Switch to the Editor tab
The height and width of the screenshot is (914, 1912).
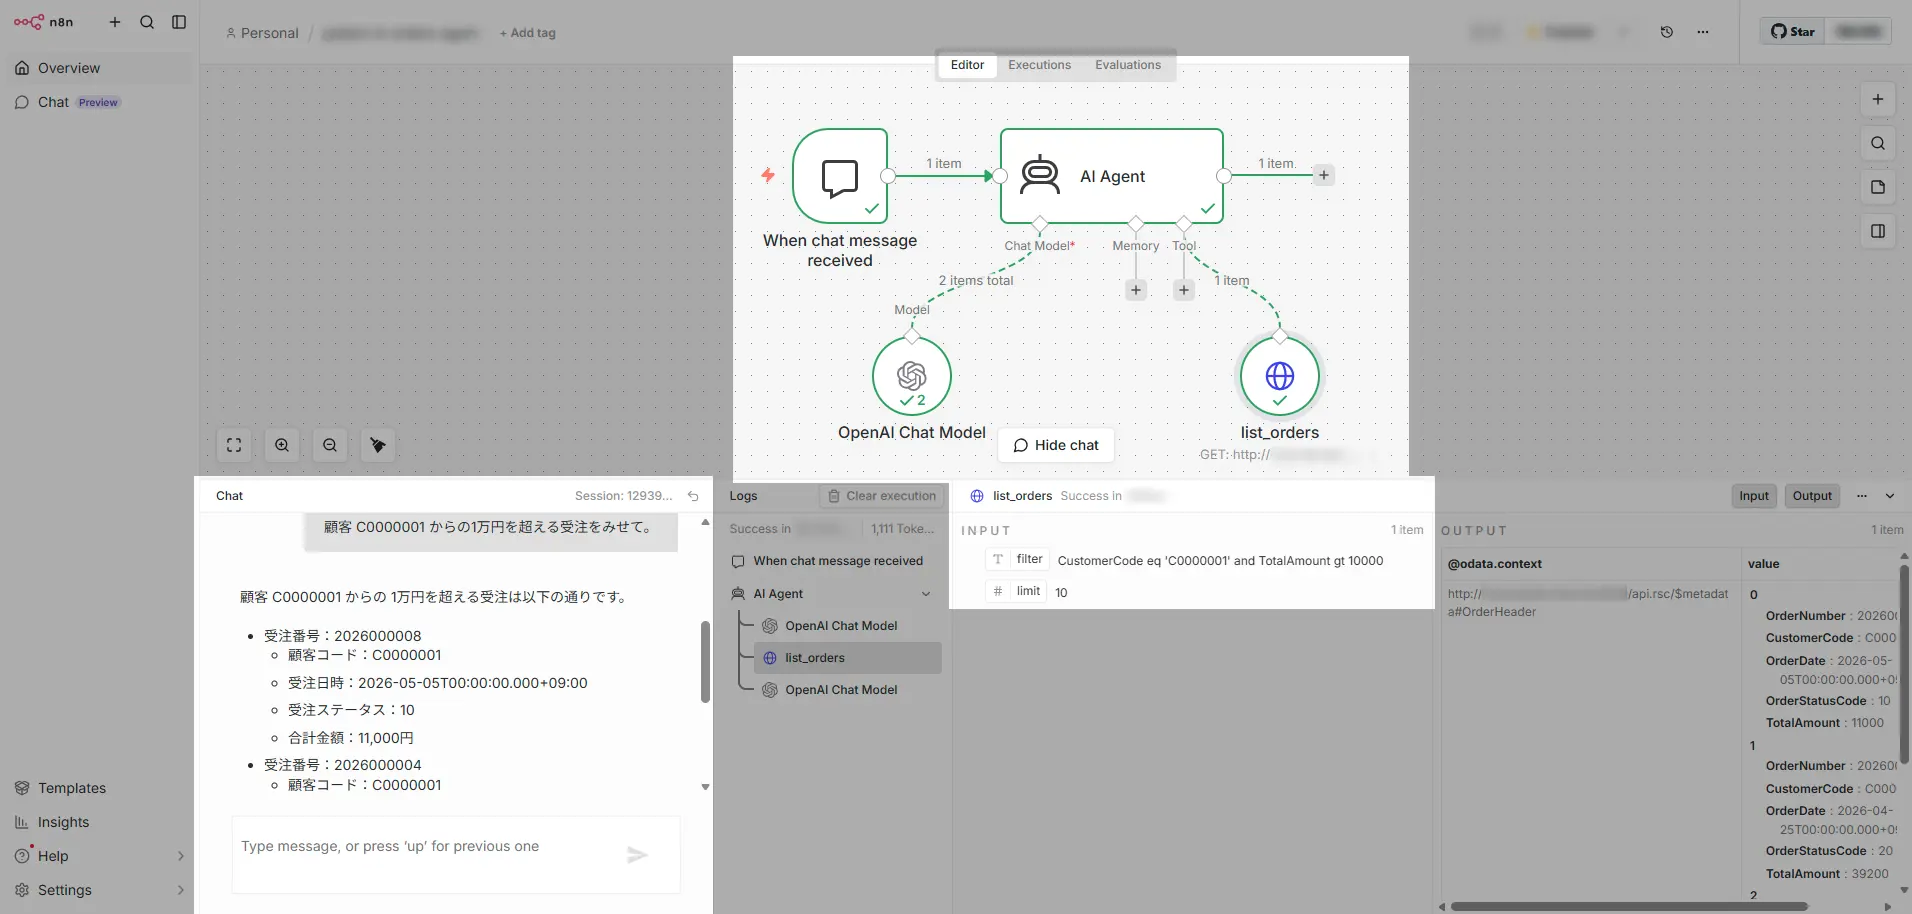pos(967,65)
